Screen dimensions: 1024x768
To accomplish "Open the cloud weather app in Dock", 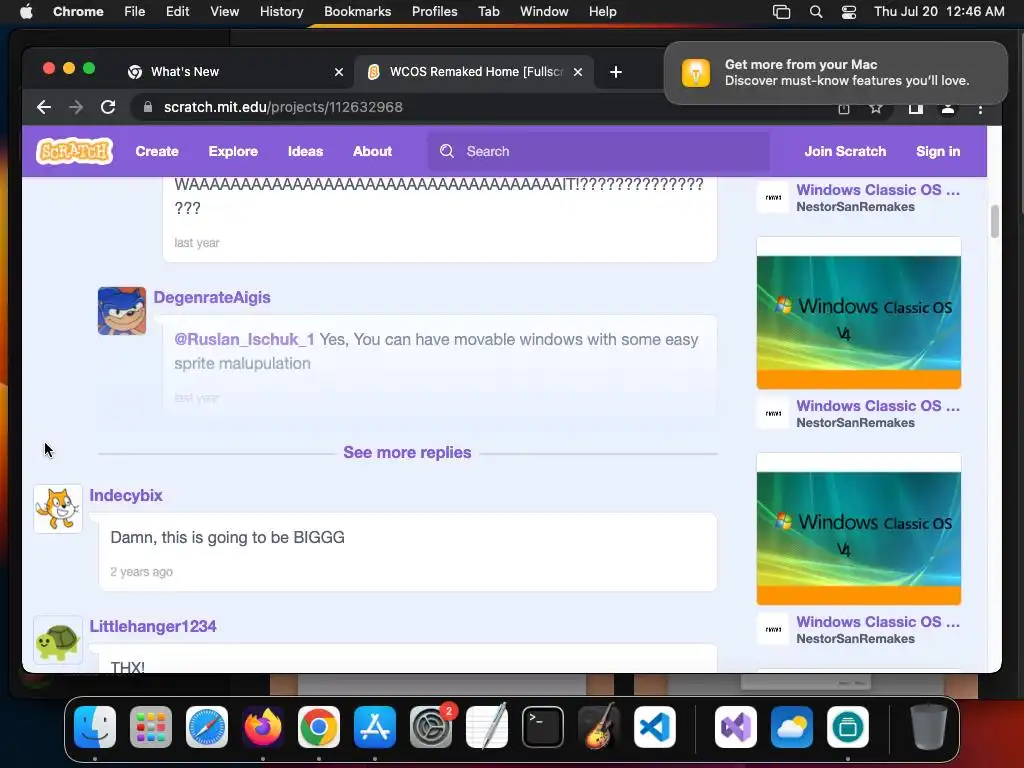I will (x=792, y=727).
